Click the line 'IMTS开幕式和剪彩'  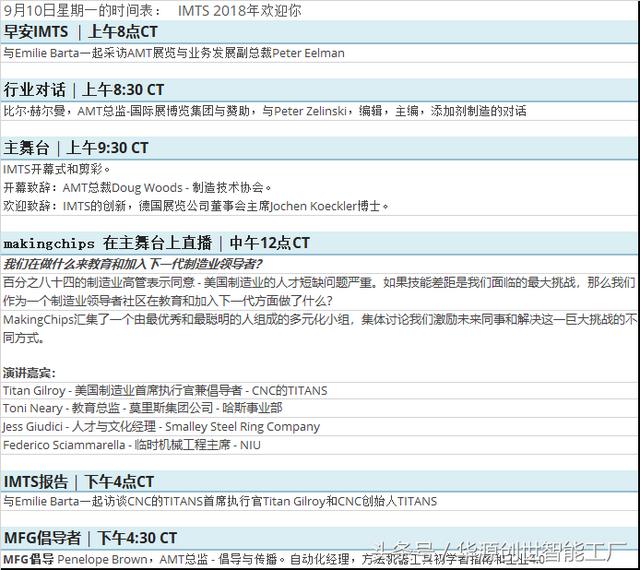57,169
